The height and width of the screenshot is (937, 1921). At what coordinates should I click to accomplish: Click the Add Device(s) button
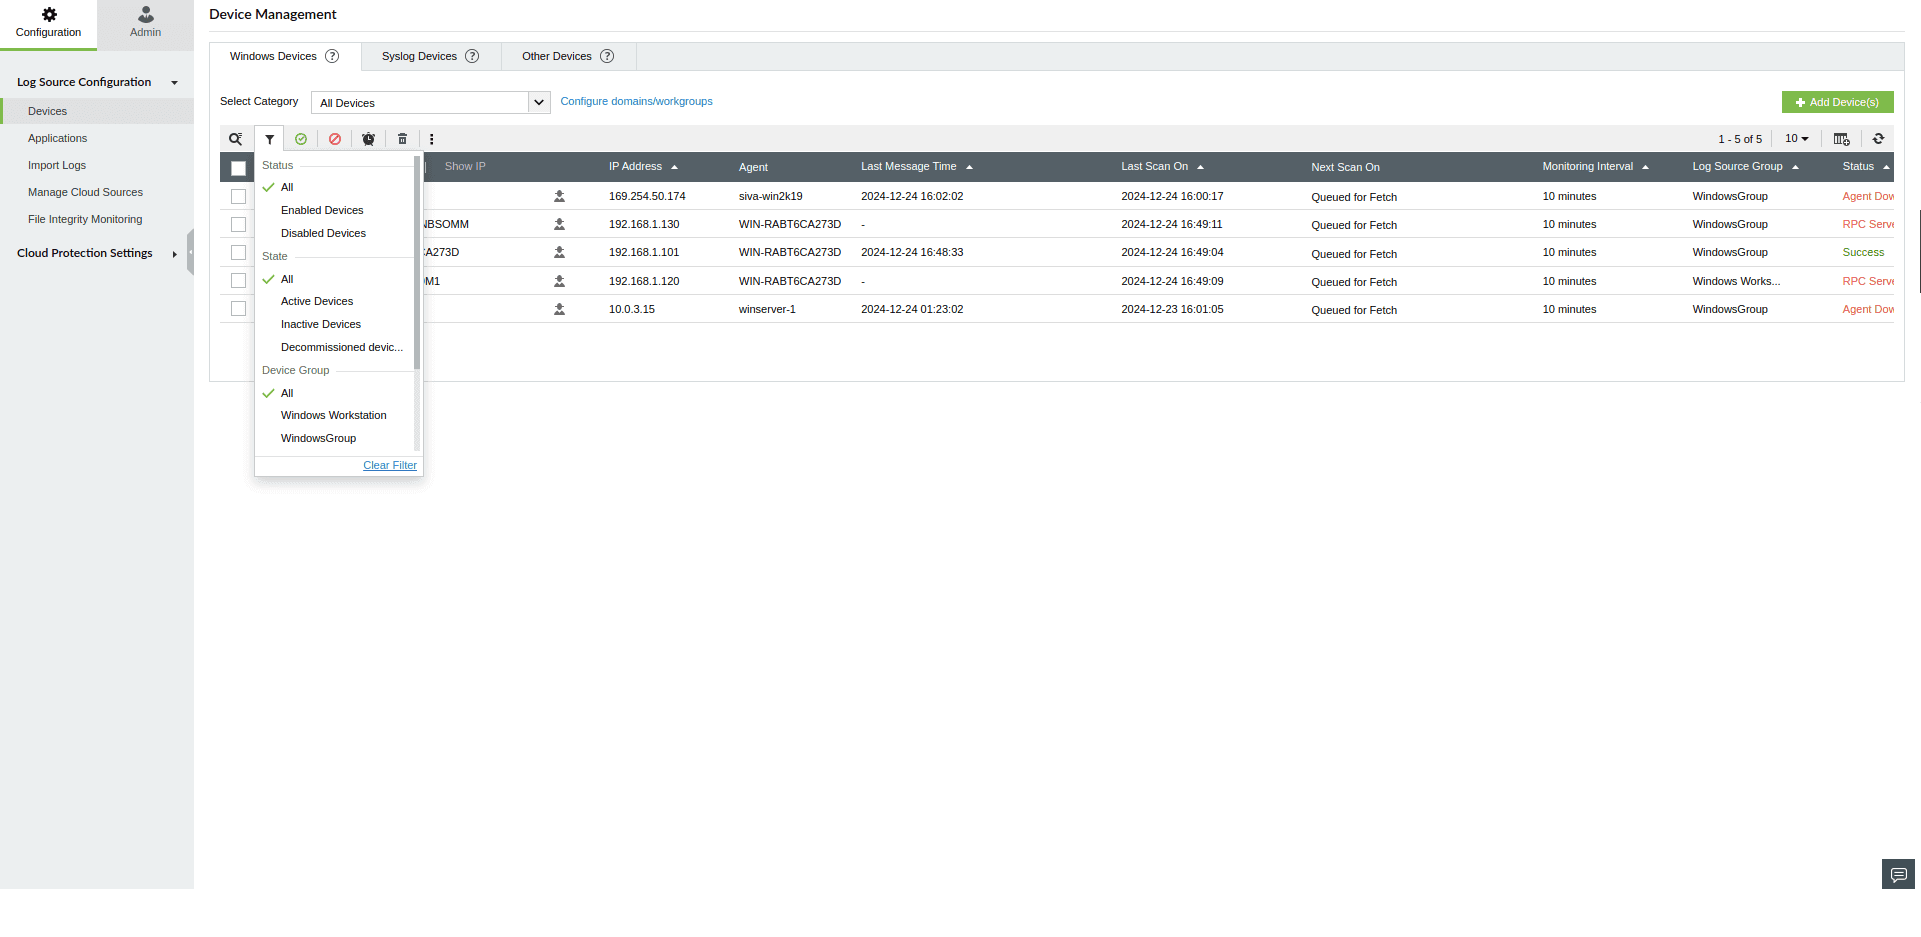[x=1837, y=102]
